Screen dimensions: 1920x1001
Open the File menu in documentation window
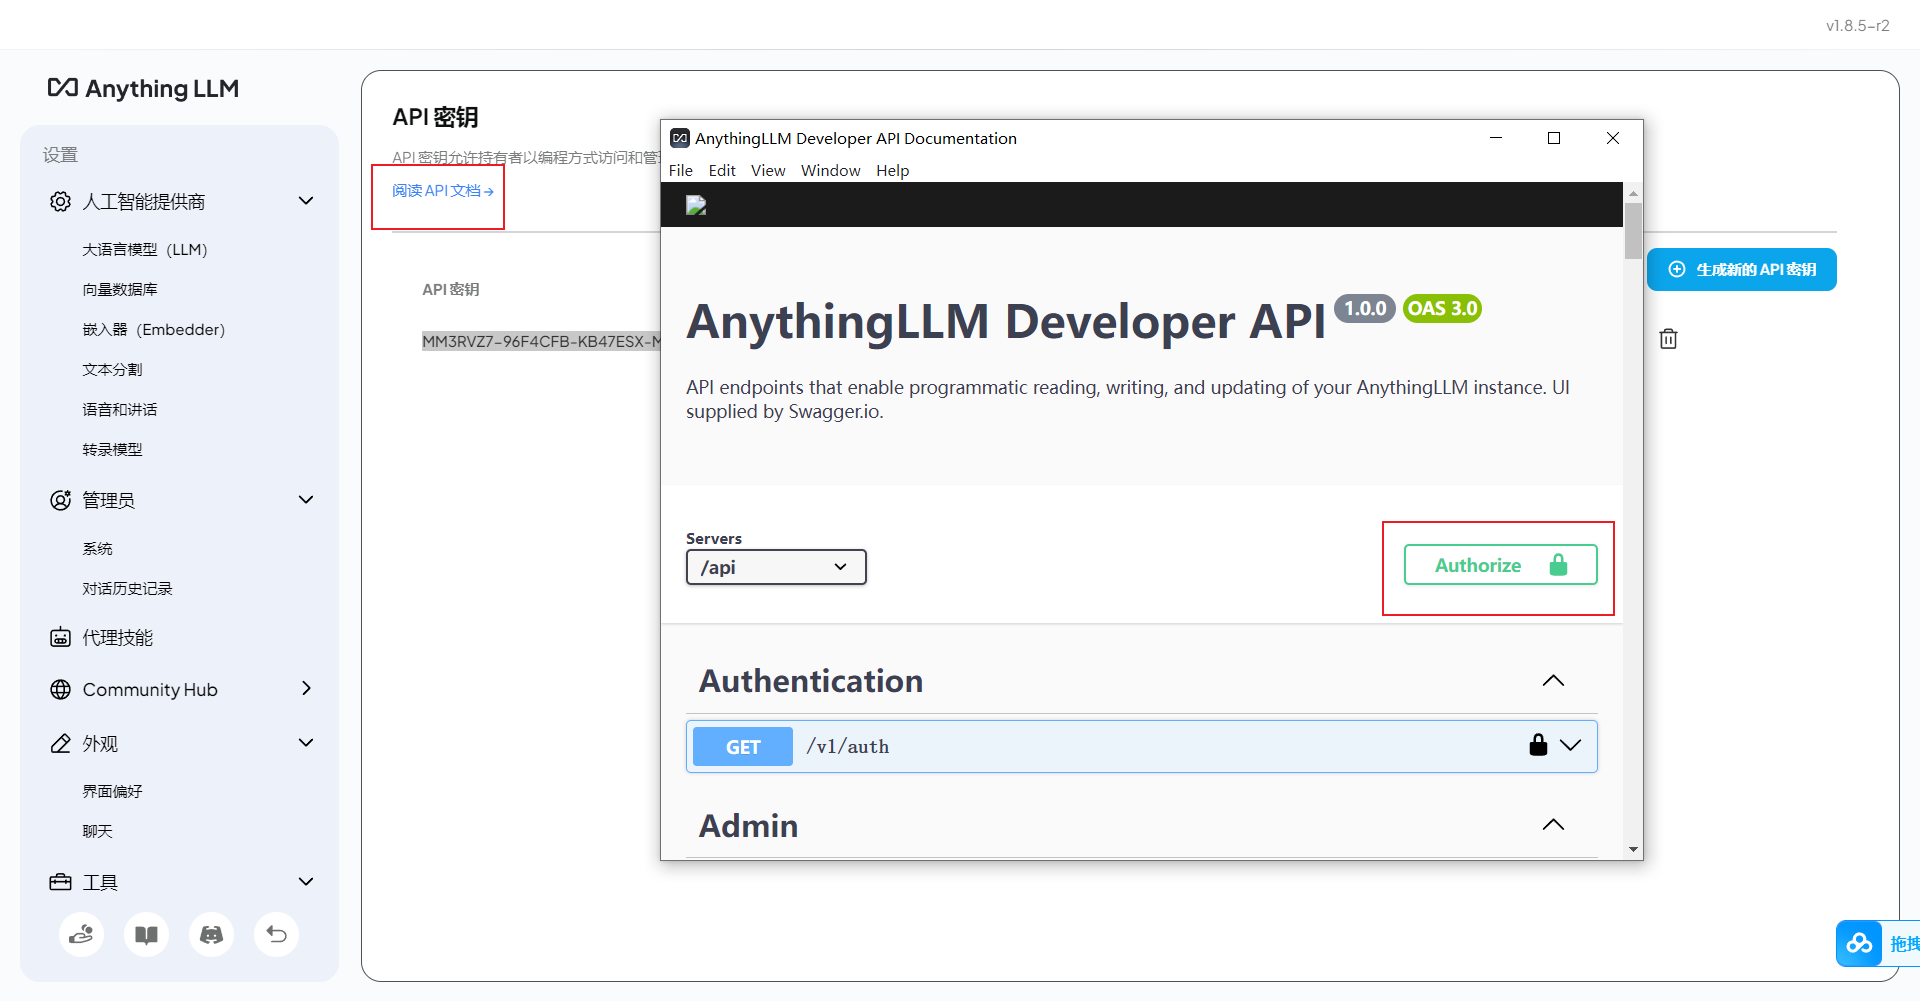(681, 170)
